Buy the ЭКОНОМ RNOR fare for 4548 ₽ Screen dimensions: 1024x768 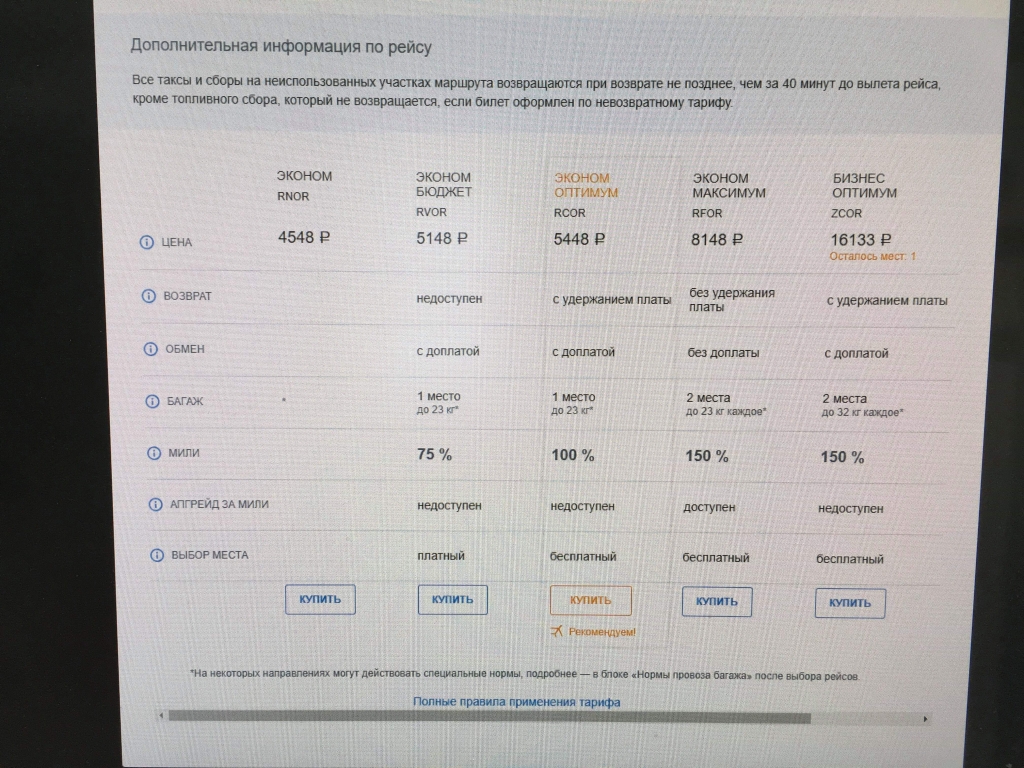pos(320,599)
